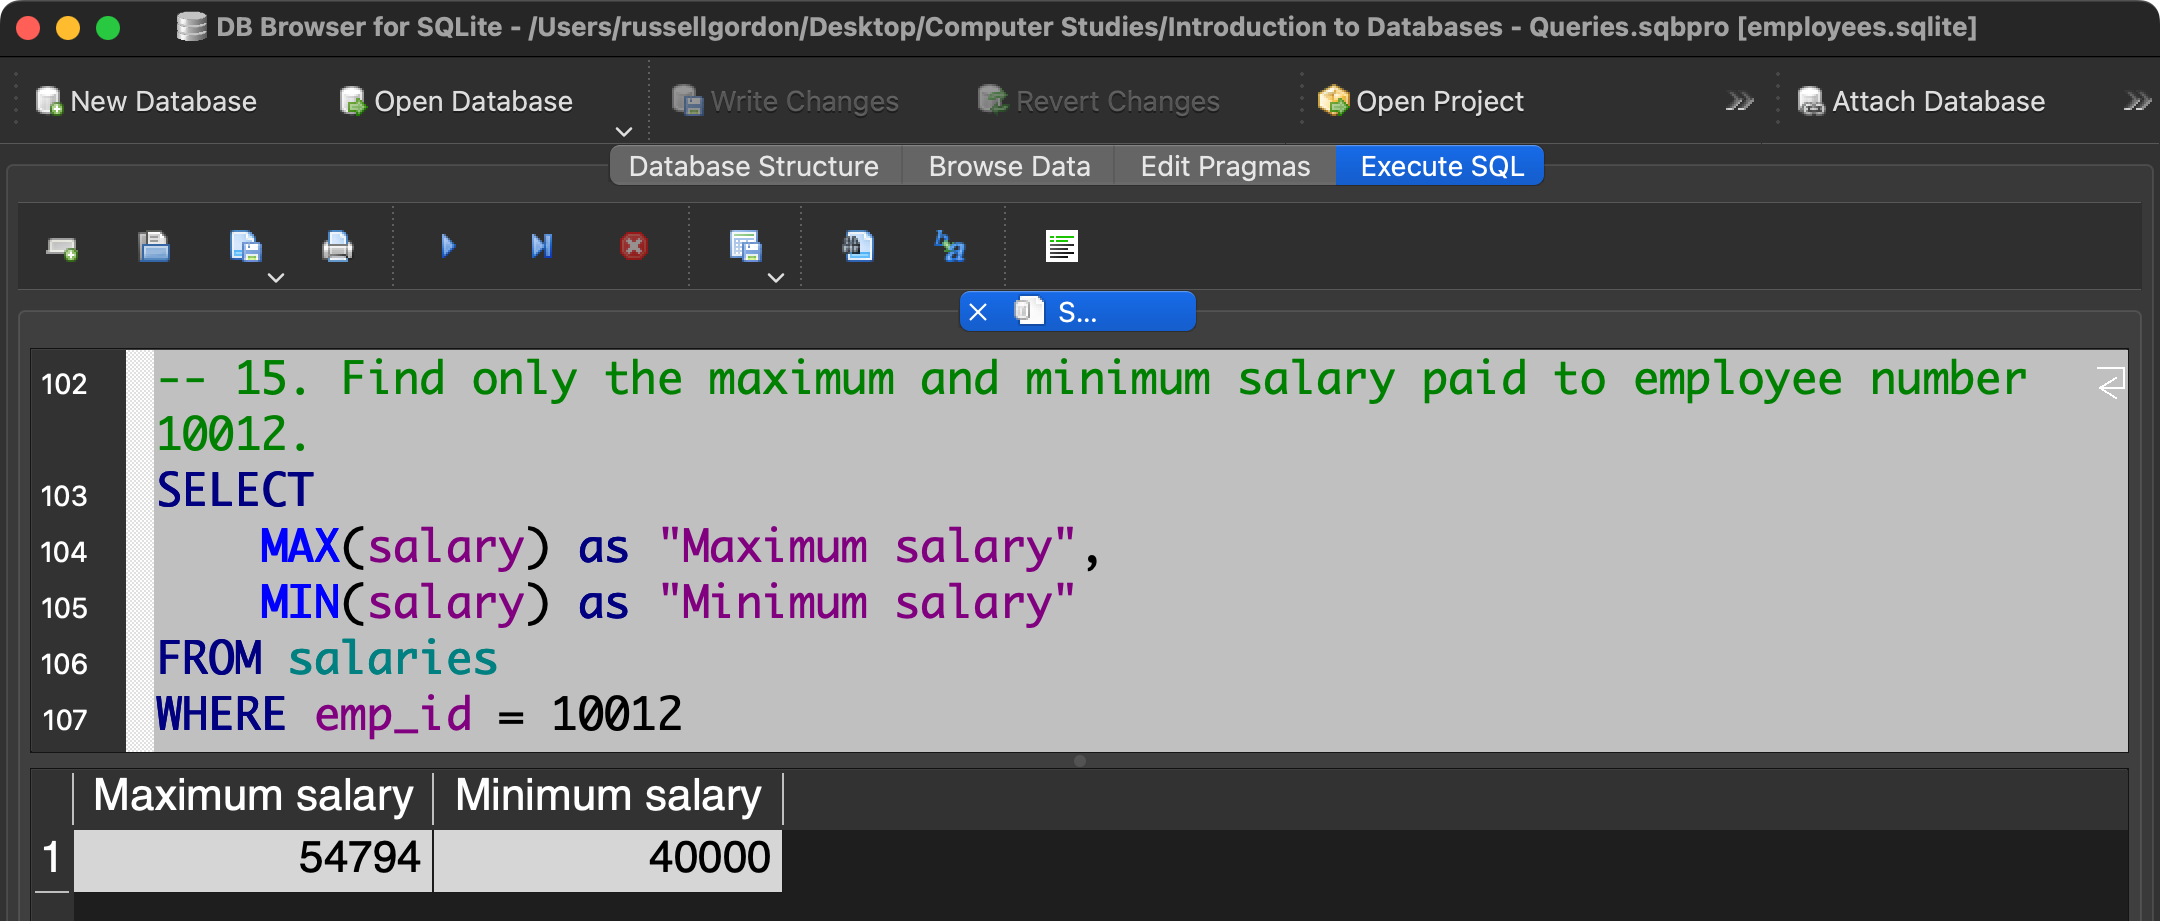The width and height of the screenshot is (2160, 921).
Task: Click the Save SQL file icon
Action: (245, 247)
